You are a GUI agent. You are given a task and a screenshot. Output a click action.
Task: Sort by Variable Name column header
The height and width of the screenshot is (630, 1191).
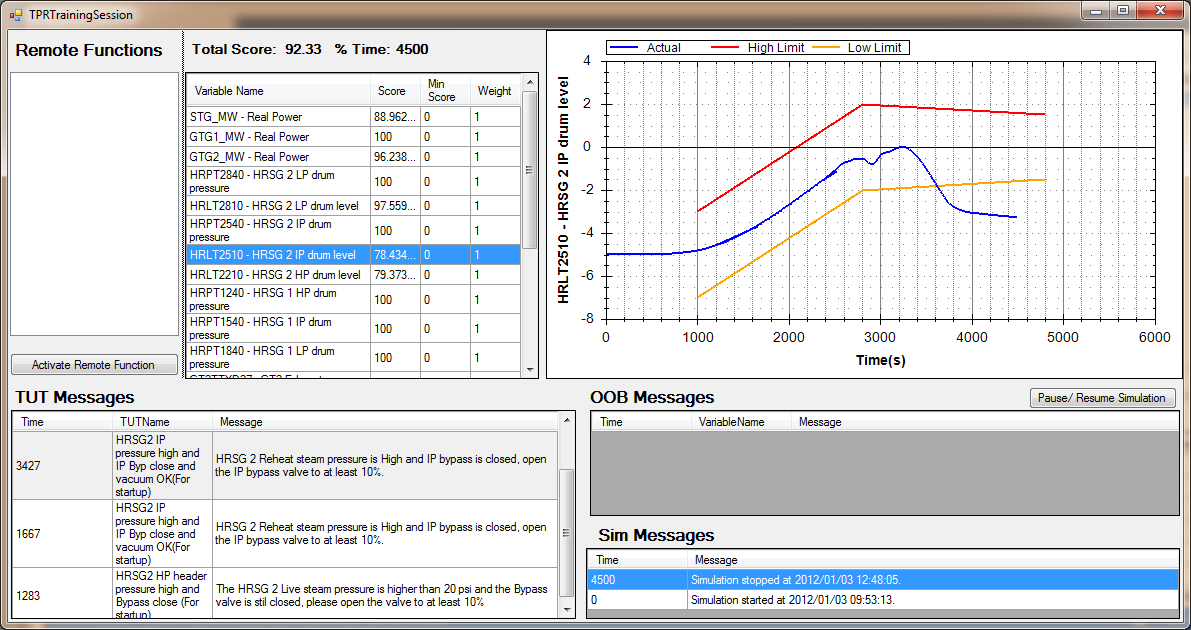278,91
